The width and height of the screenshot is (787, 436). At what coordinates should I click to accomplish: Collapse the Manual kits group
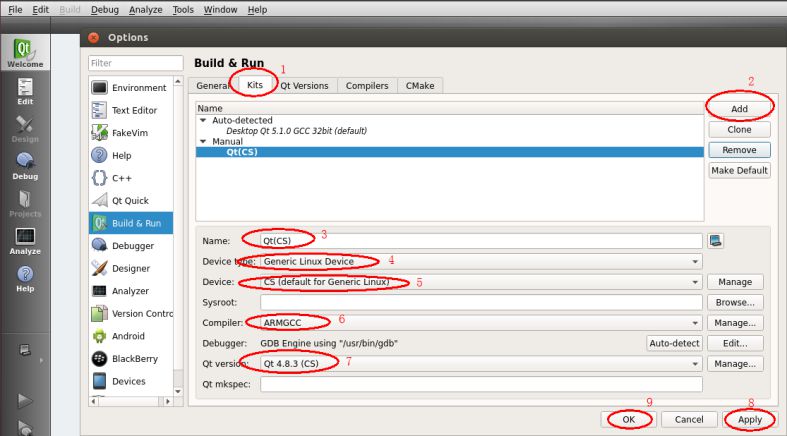(x=203, y=141)
